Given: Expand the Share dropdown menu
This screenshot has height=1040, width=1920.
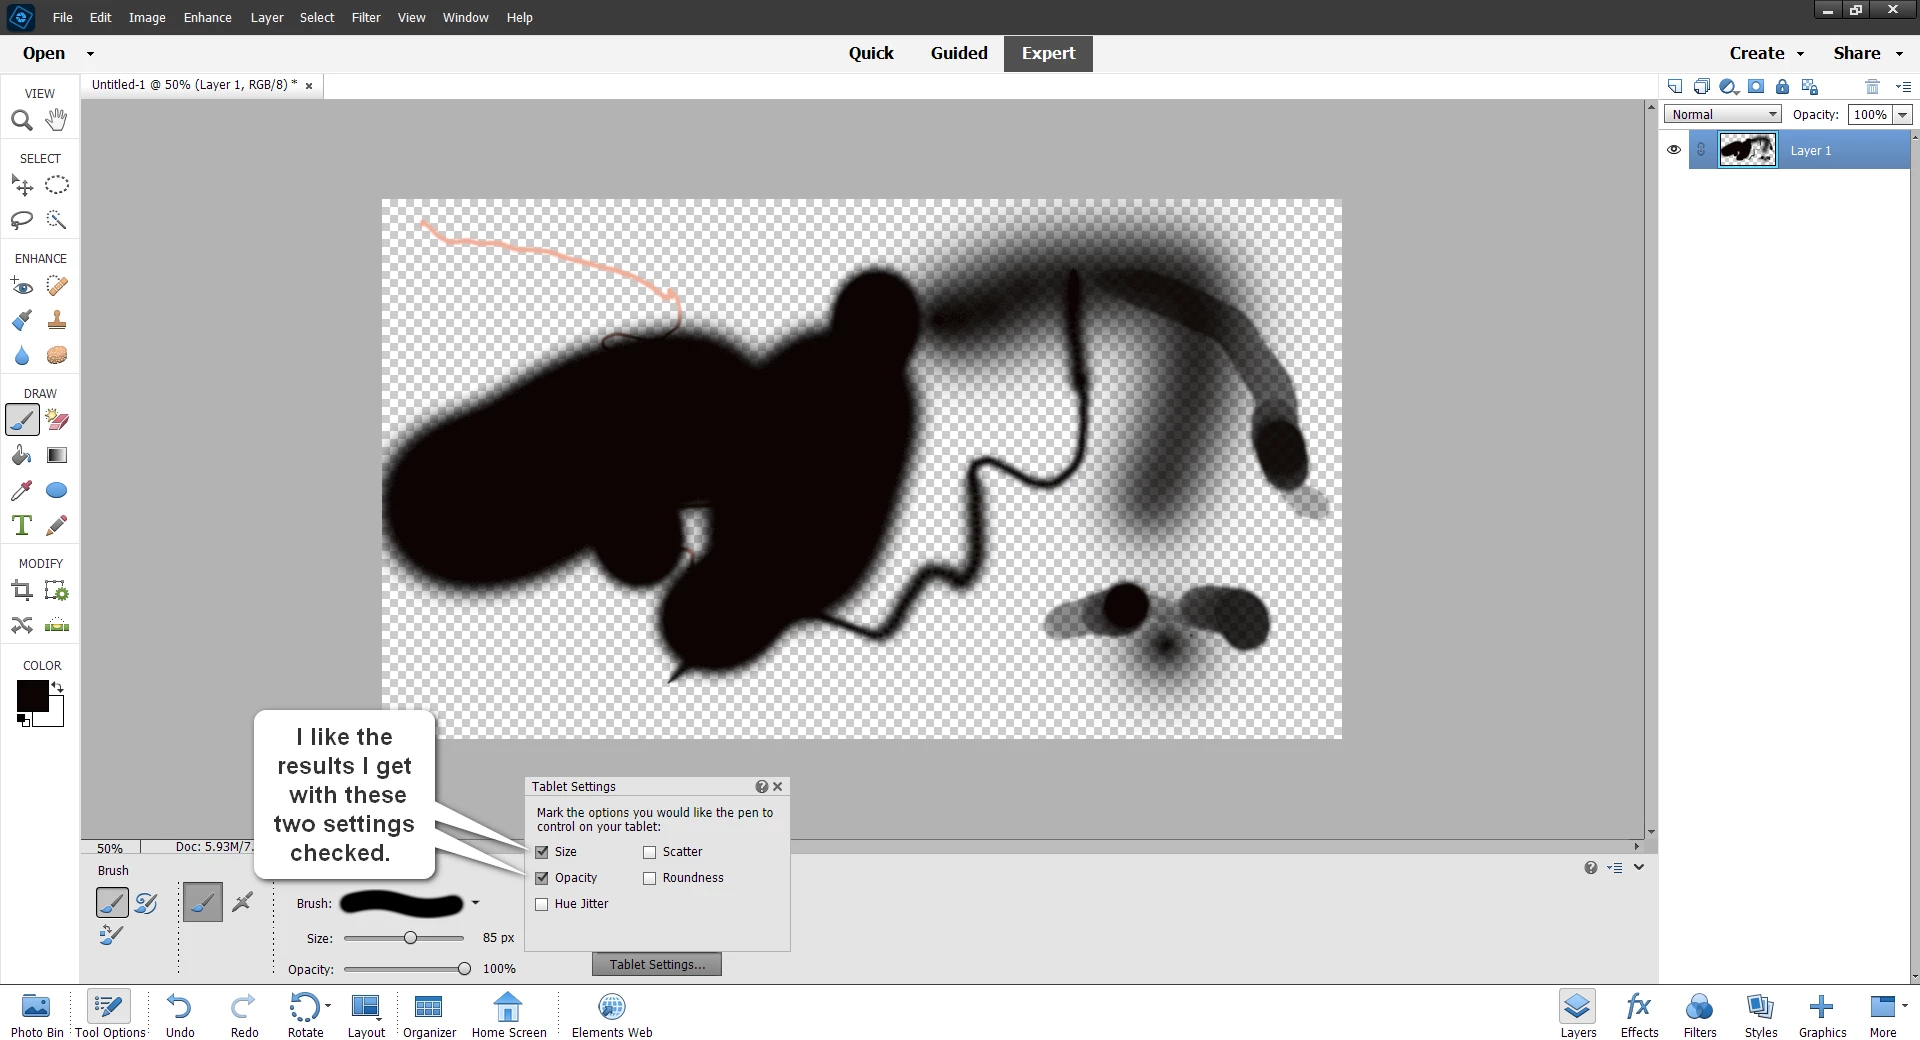Looking at the screenshot, I should 1900,54.
